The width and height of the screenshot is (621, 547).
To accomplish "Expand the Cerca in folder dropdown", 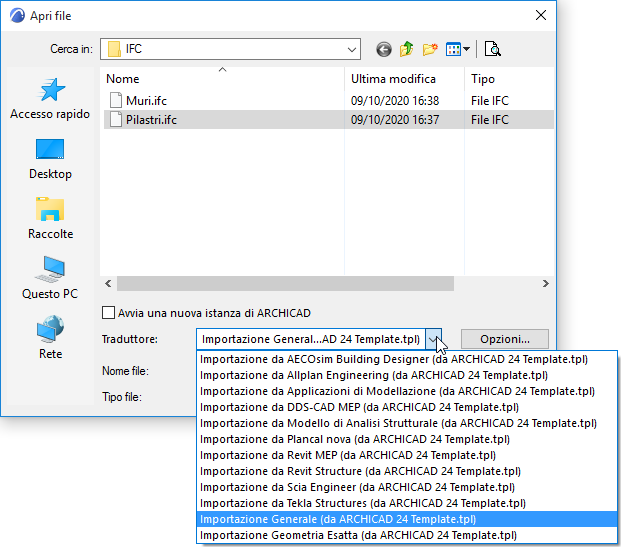I will point(351,50).
